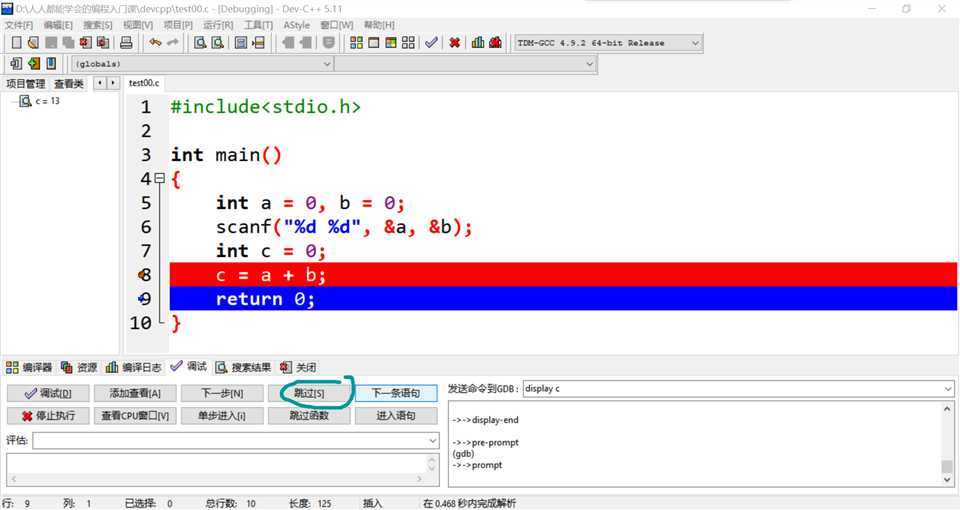The height and width of the screenshot is (510, 960).
Task: Click the right arrow of sidebar tab scroller
Action: point(113,83)
